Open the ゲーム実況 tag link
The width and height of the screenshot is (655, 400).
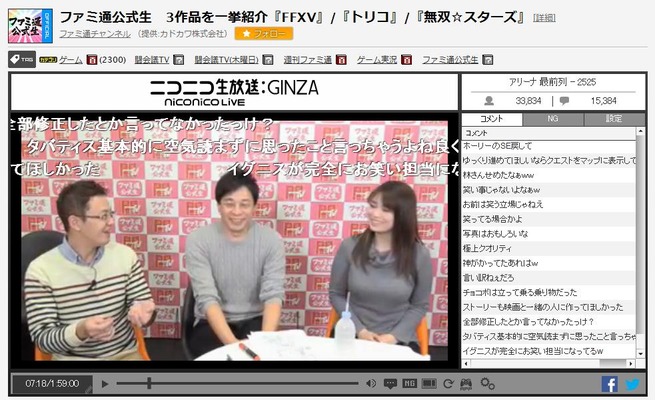coord(377,60)
